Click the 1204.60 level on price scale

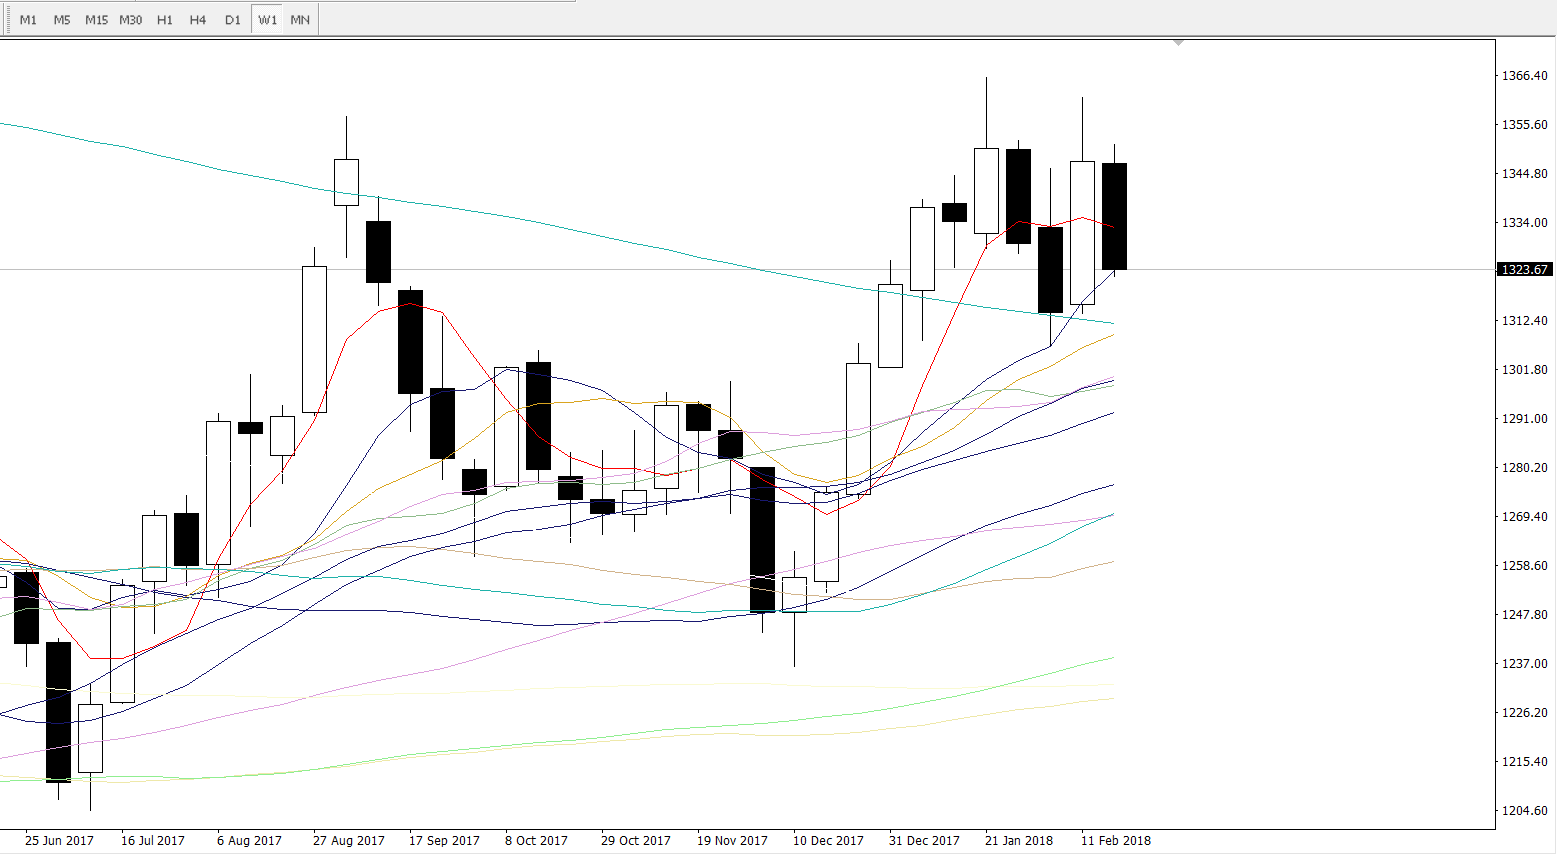coord(1524,811)
